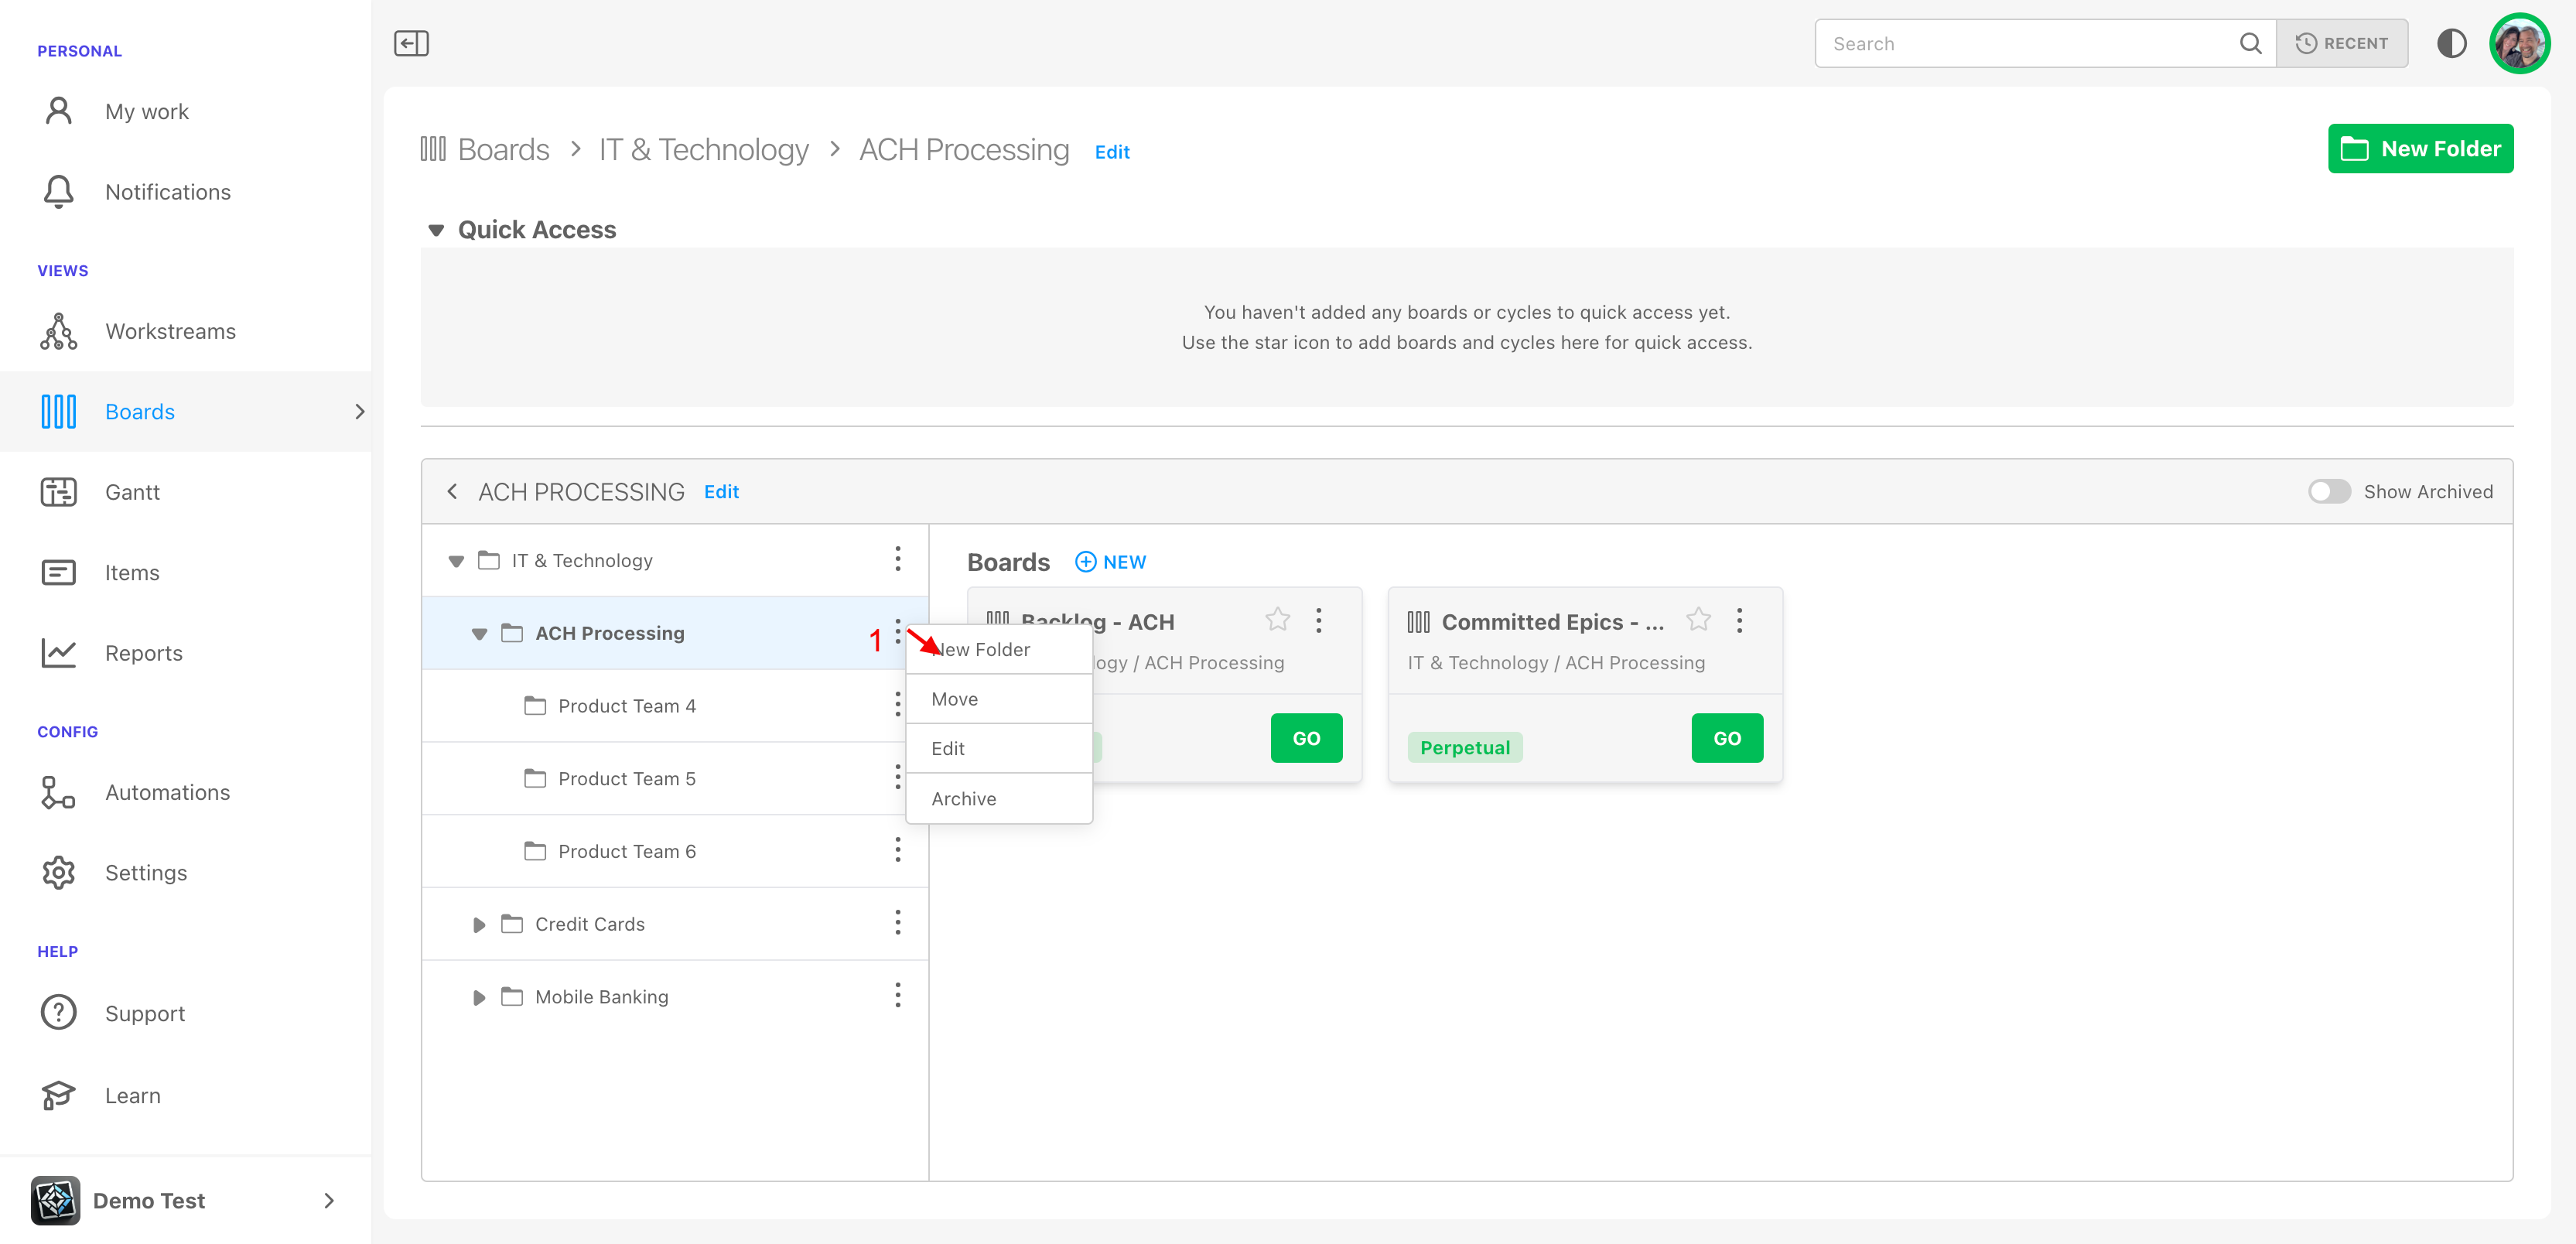The image size is (2576, 1244).
Task: Toggle dark mode contrast icon
Action: point(2451,43)
